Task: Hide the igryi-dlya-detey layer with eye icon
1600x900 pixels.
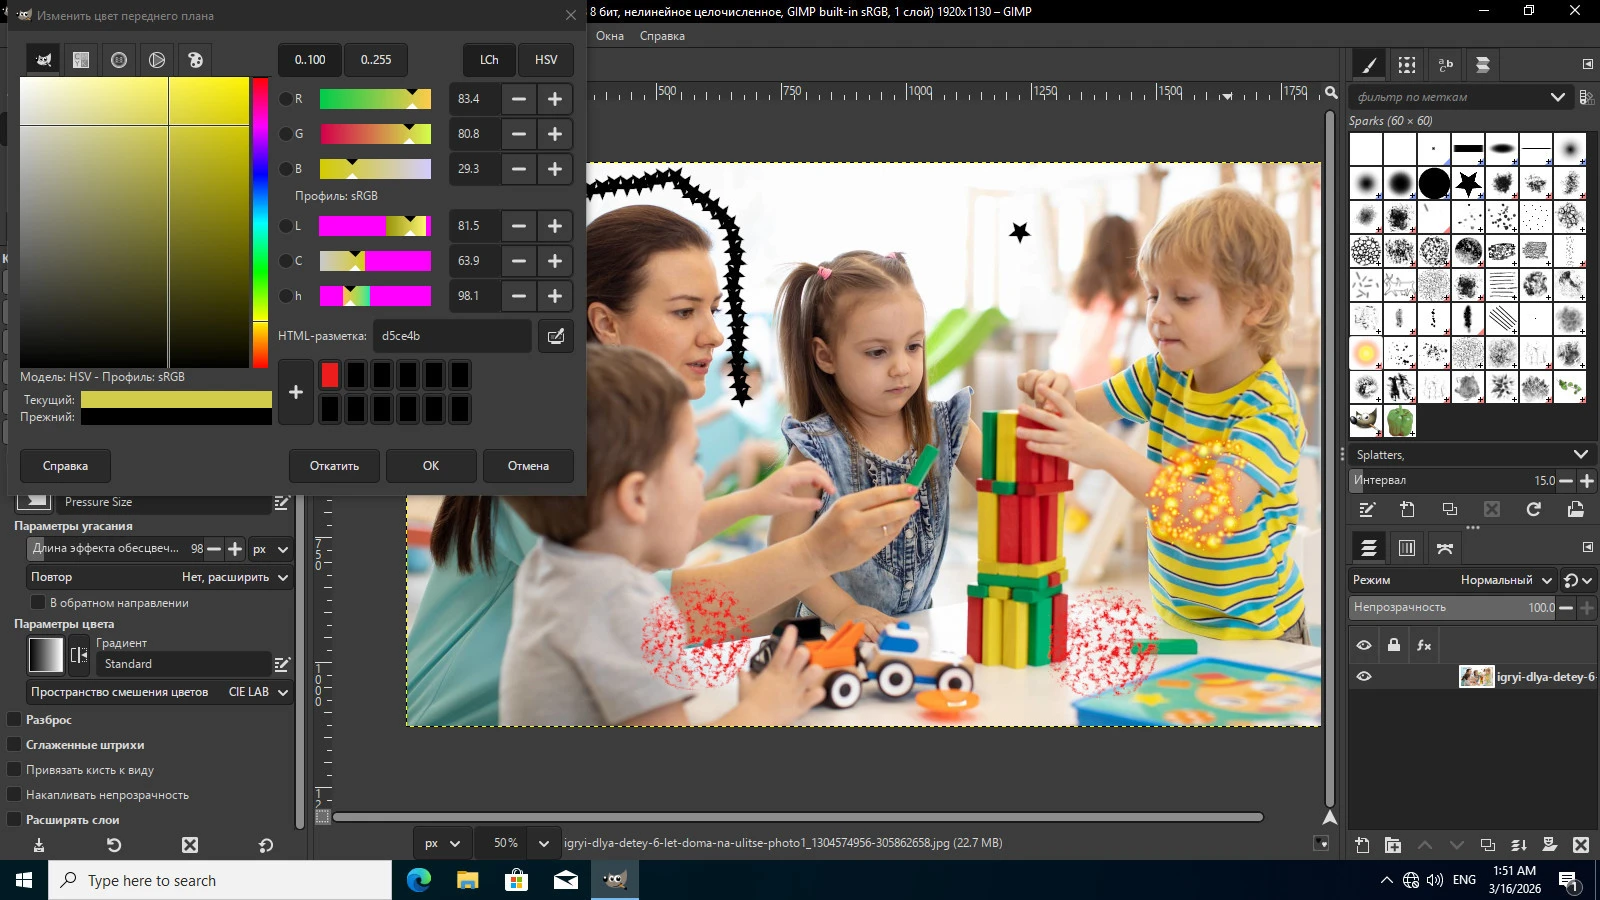Action: click(1364, 677)
